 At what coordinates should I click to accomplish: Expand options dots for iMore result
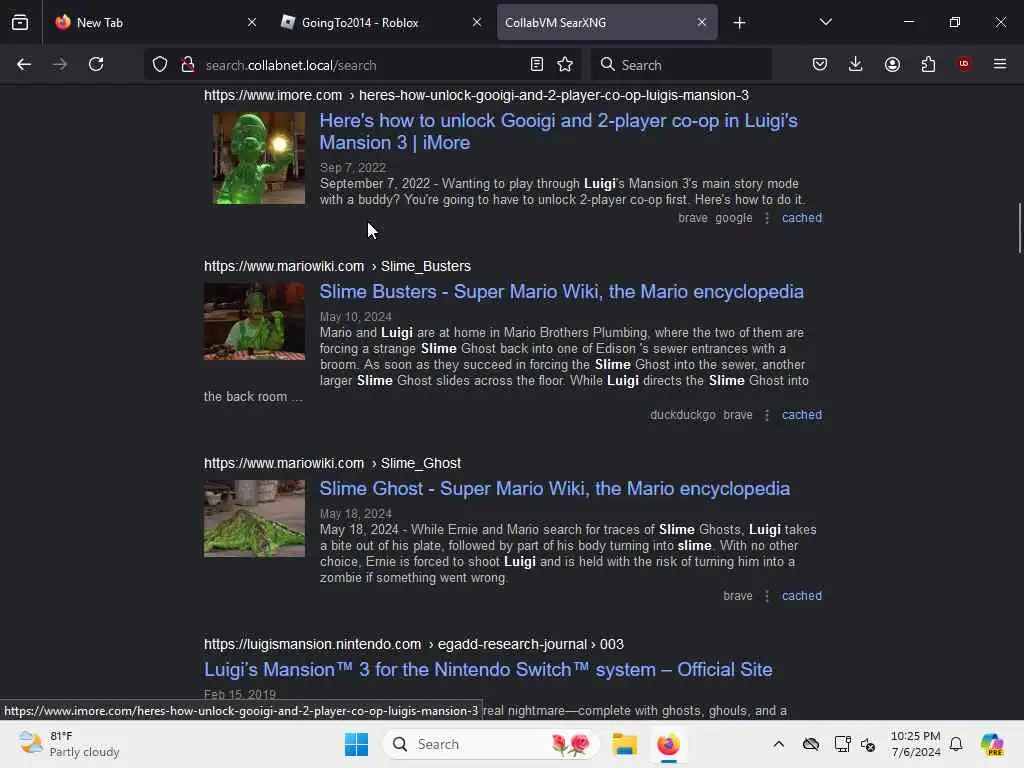(x=767, y=218)
